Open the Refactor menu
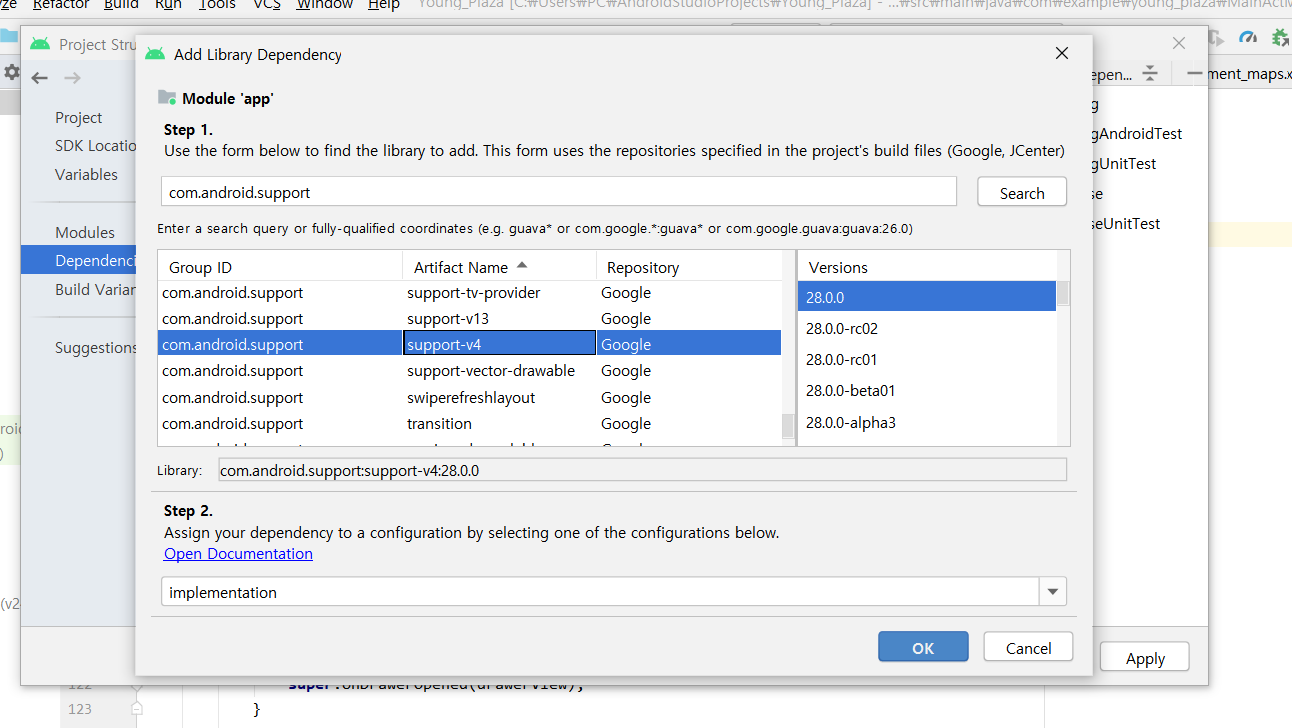The image size is (1292, 728). tap(60, 5)
